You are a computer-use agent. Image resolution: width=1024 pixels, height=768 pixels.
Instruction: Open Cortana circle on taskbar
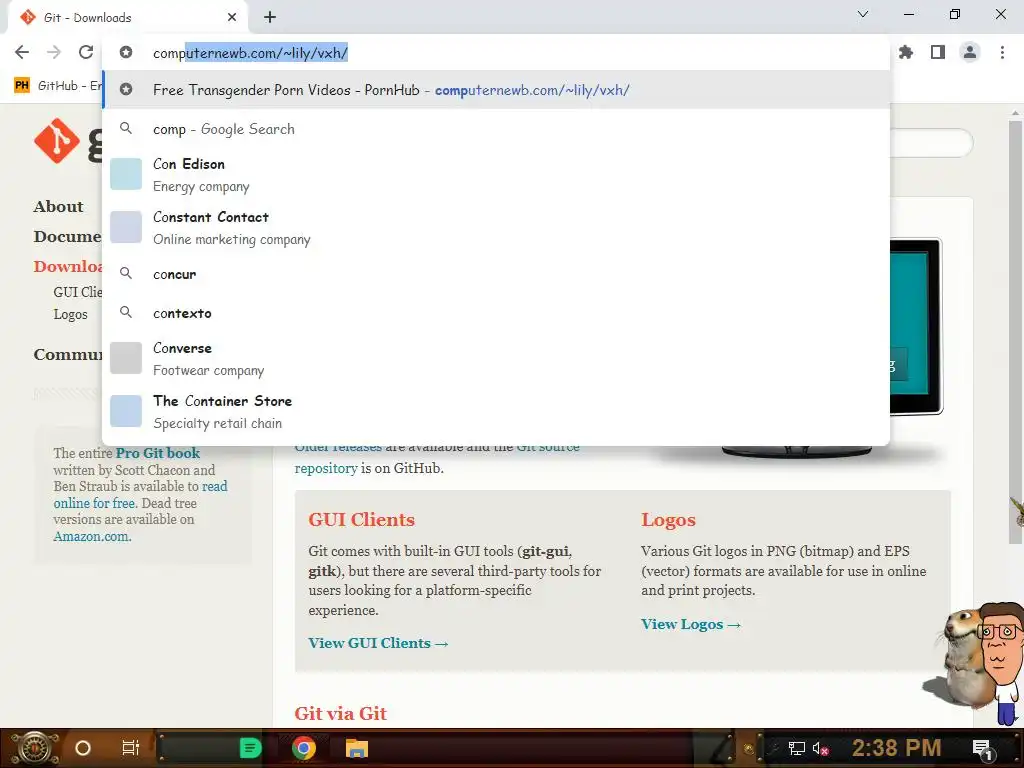(83, 748)
